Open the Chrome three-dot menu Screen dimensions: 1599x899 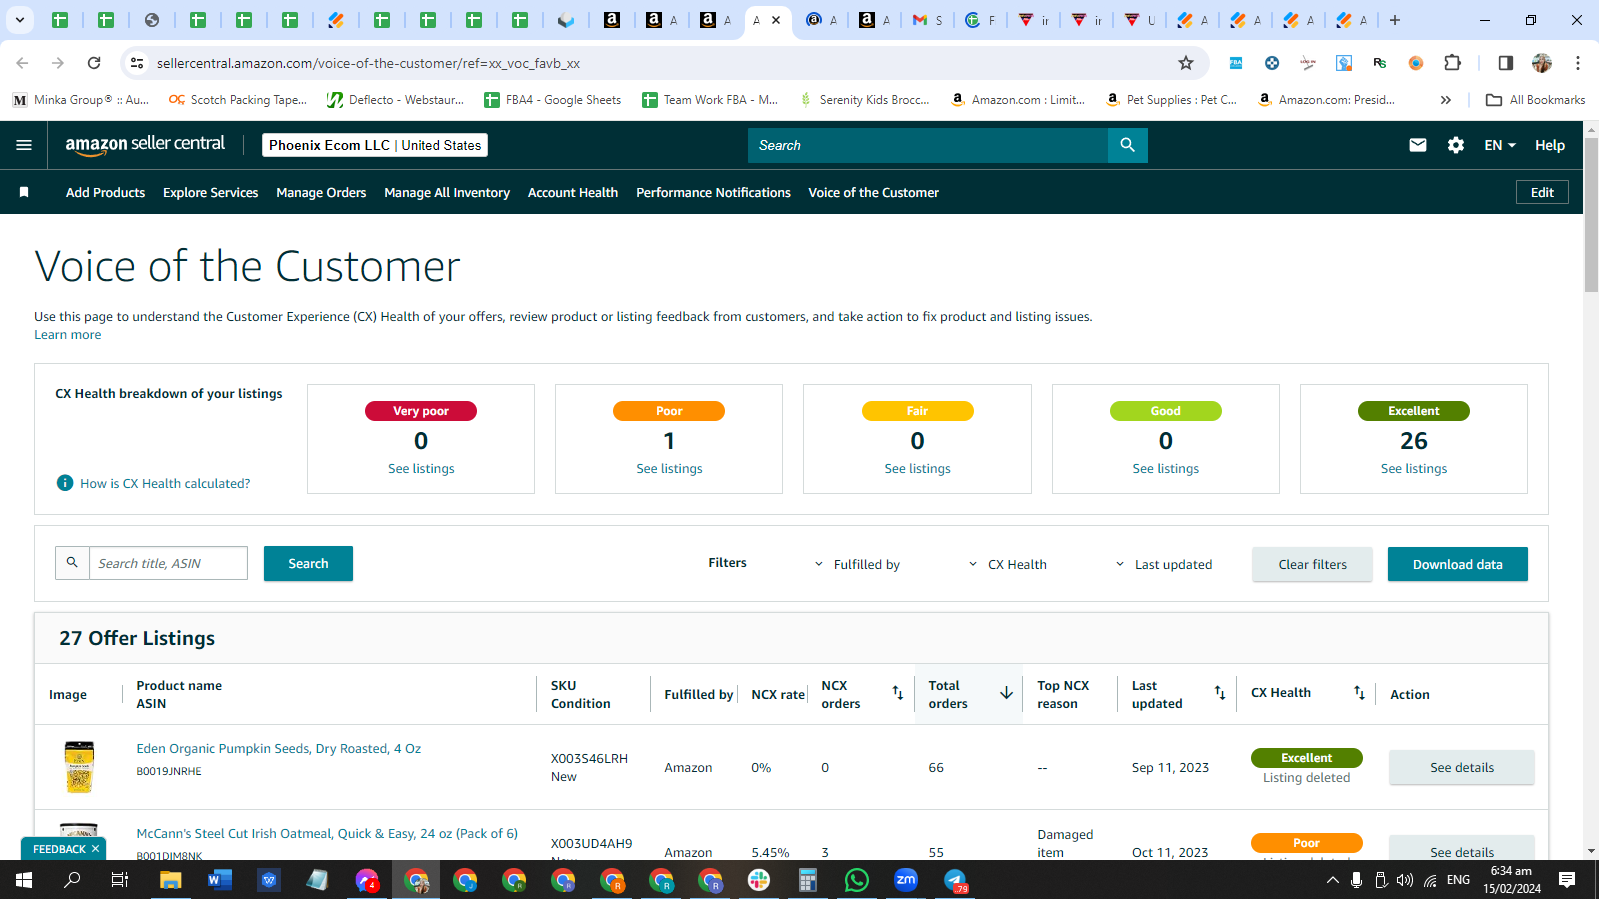(1578, 63)
